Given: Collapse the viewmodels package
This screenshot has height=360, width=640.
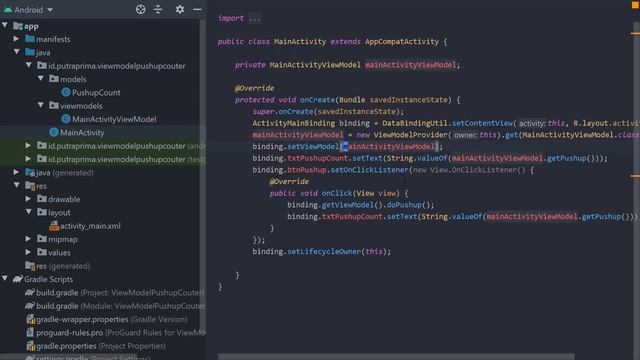Looking at the screenshot, I should pyautogui.click(x=41, y=105).
